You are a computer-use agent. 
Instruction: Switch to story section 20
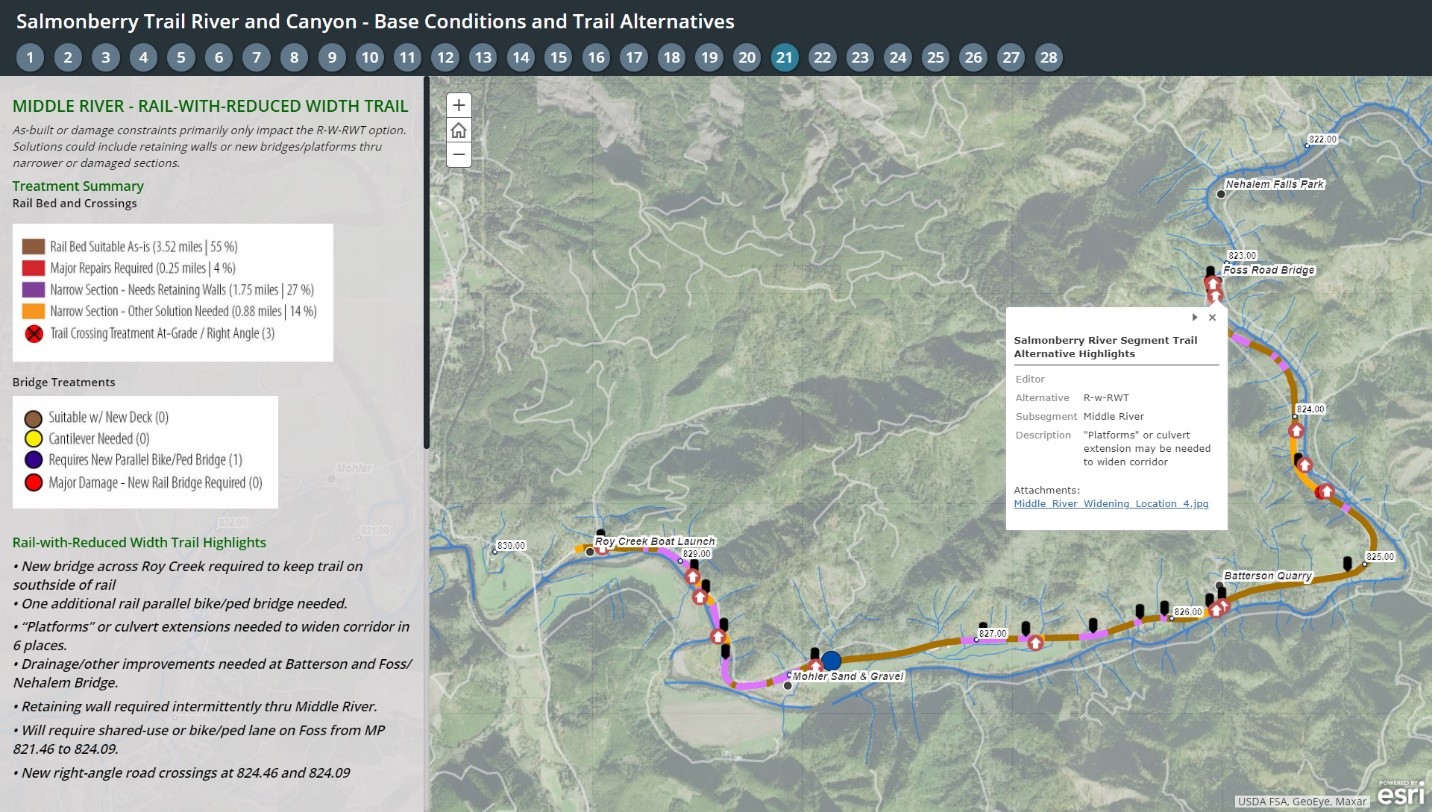pyautogui.click(x=746, y=58)
